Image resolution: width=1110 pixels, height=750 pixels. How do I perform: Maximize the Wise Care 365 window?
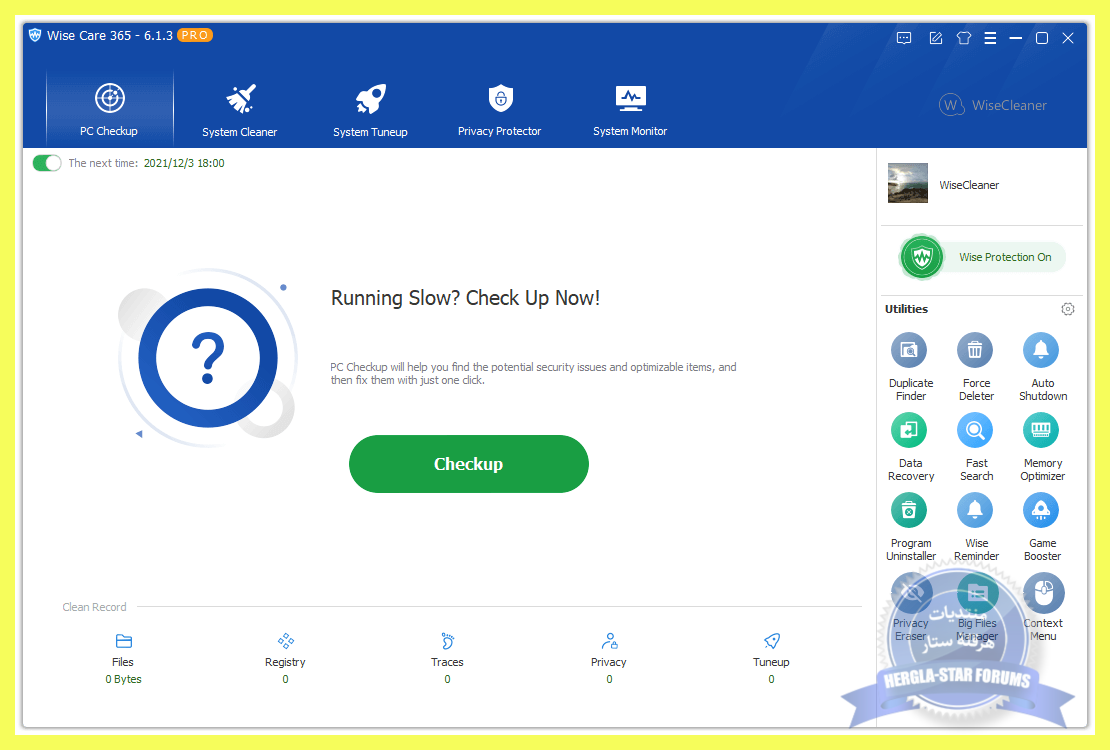pos(1042,38)
